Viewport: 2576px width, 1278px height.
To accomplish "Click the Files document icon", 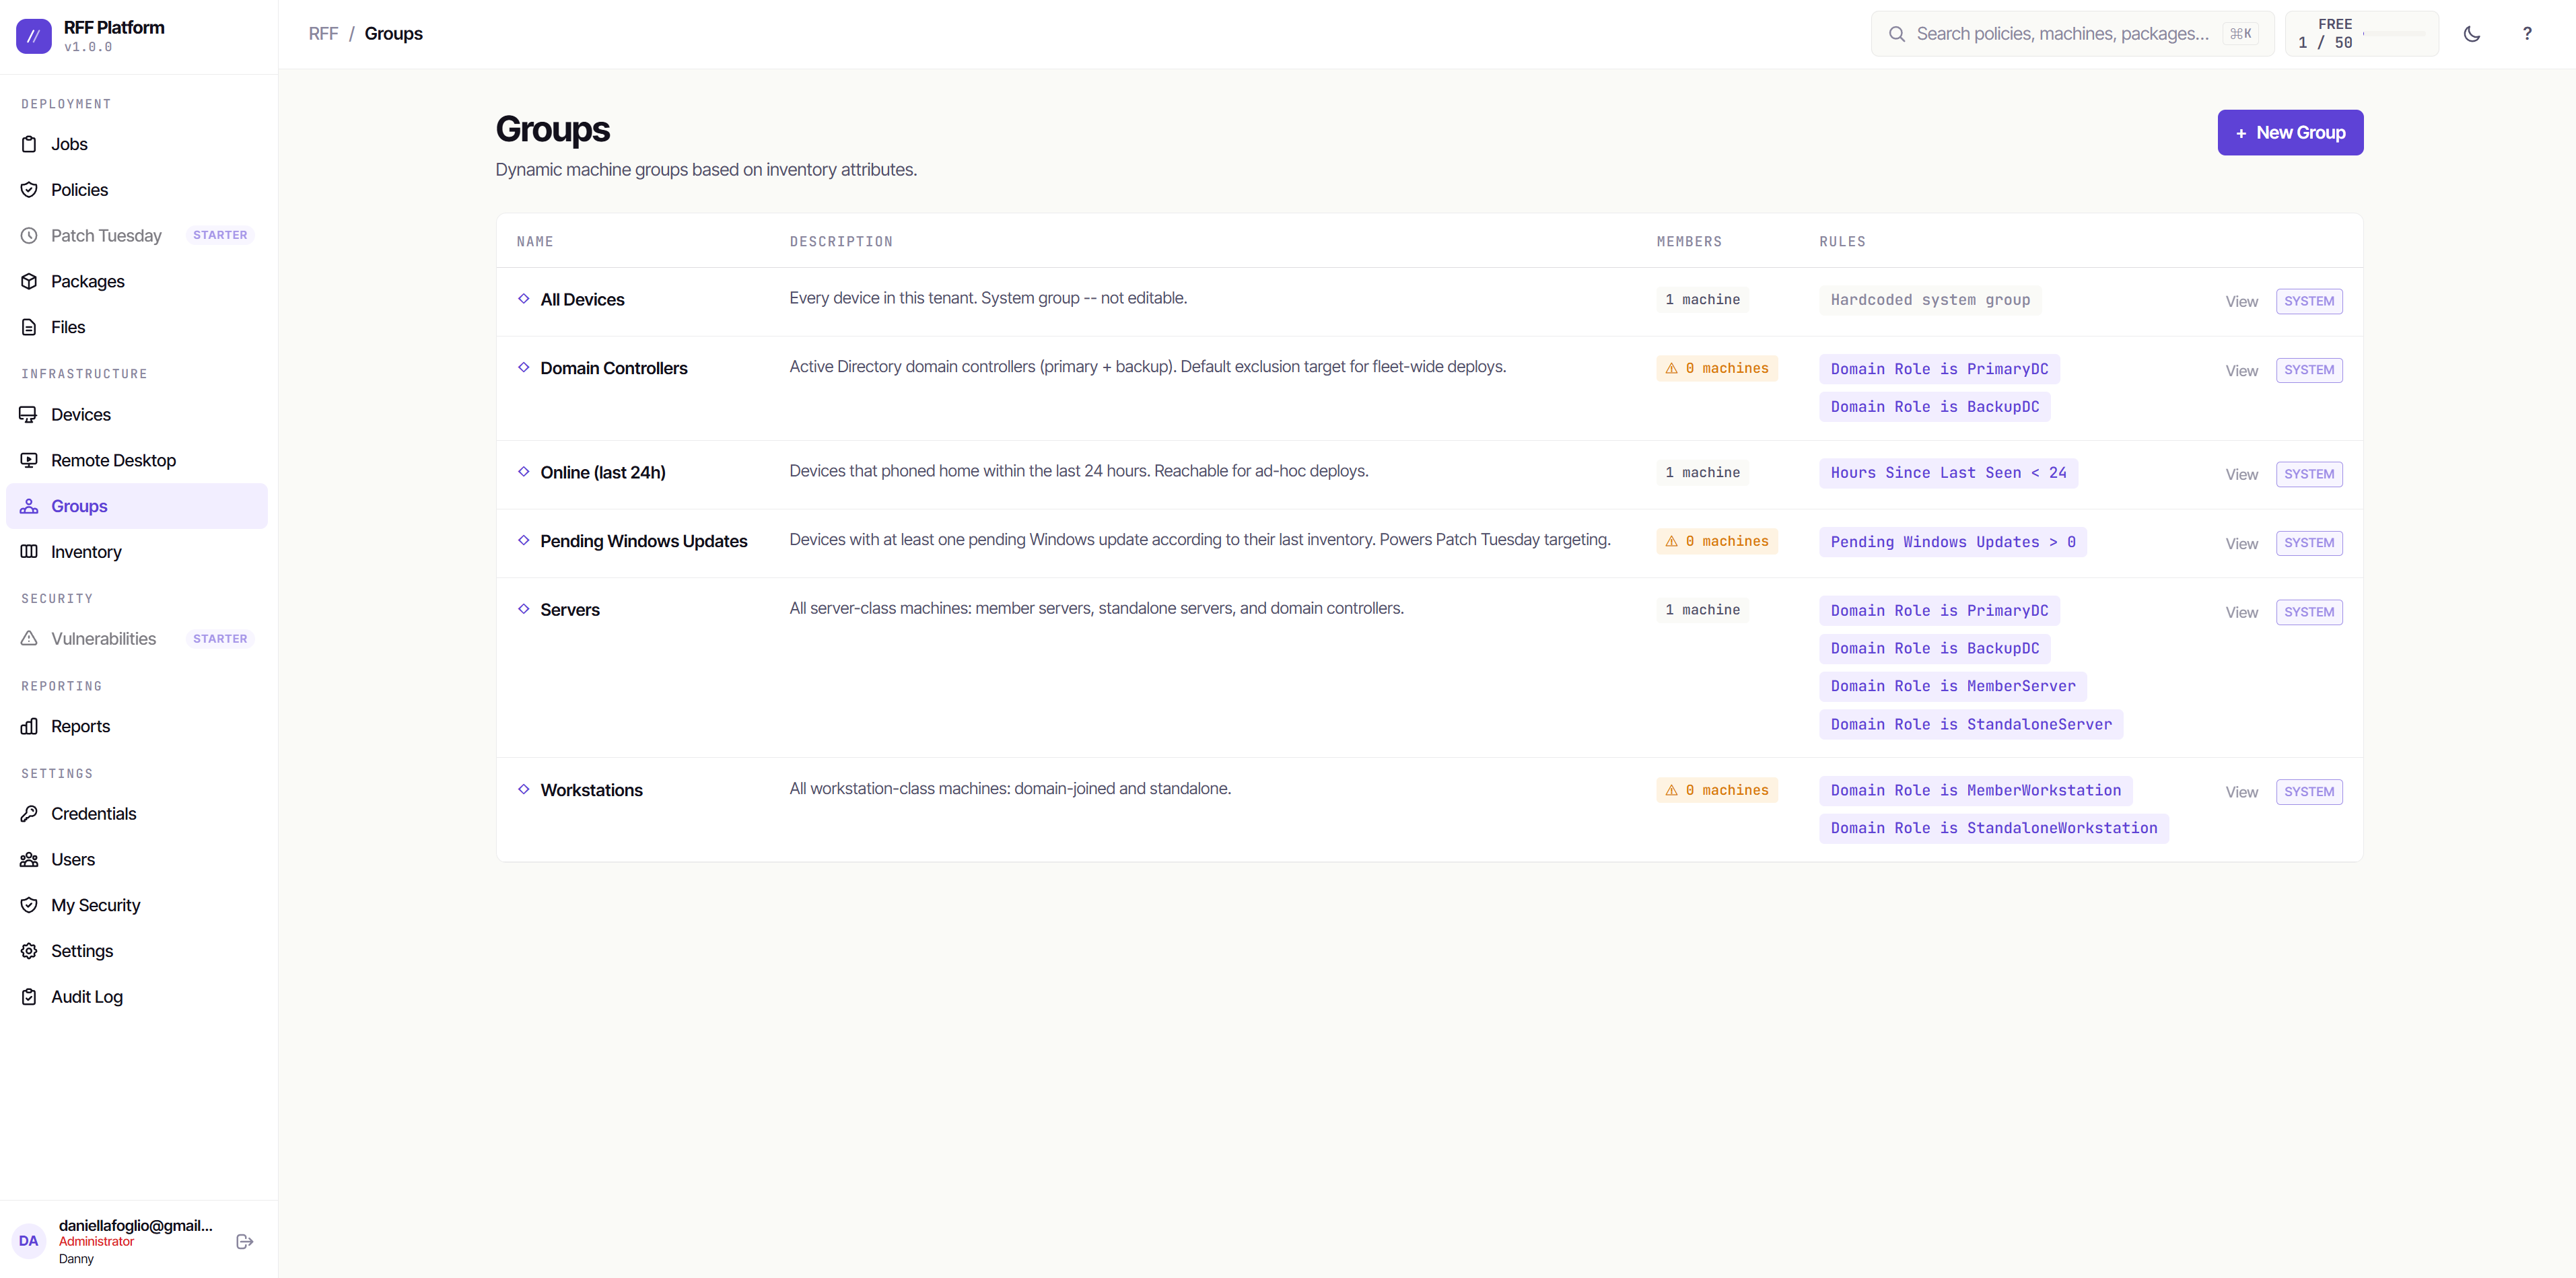I will click(x=29, y=327).
